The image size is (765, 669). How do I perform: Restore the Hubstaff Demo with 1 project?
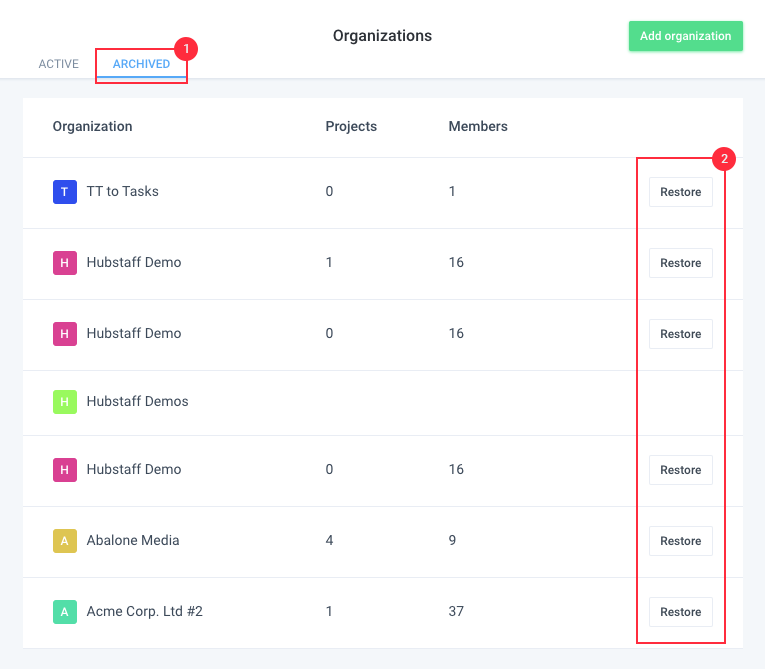[681, 263]
